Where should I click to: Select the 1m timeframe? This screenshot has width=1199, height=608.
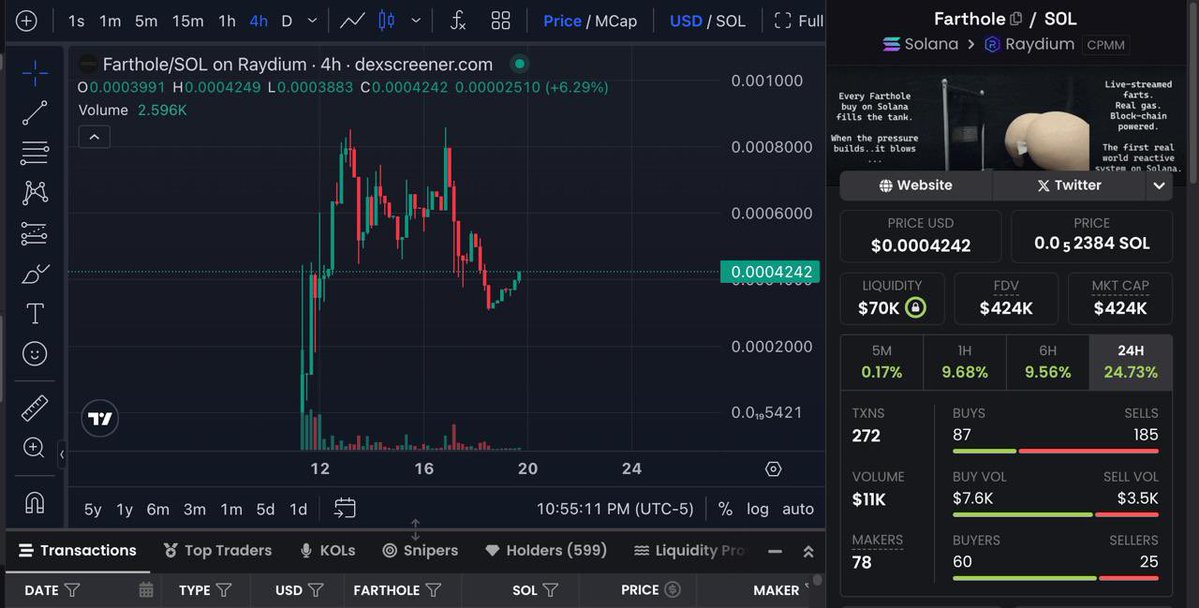(110, 21)
